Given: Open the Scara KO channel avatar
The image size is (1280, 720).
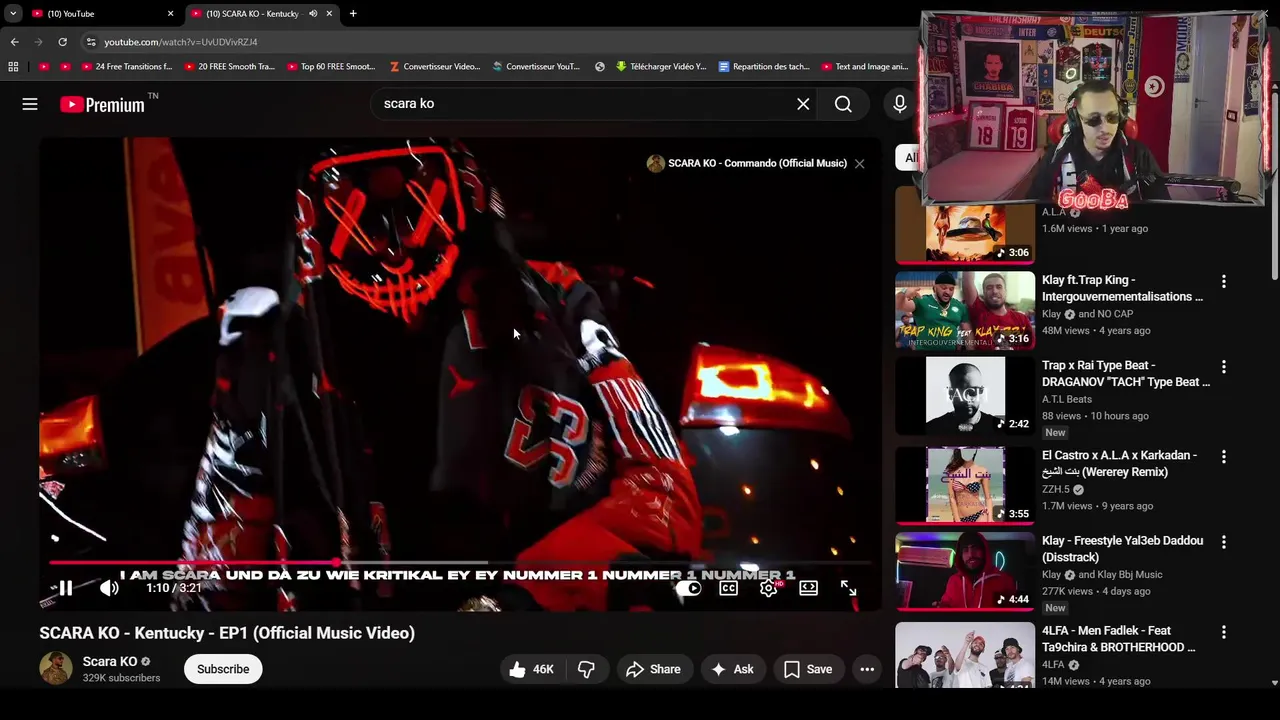Looking at the screenshot, I should tap(56, 668).
